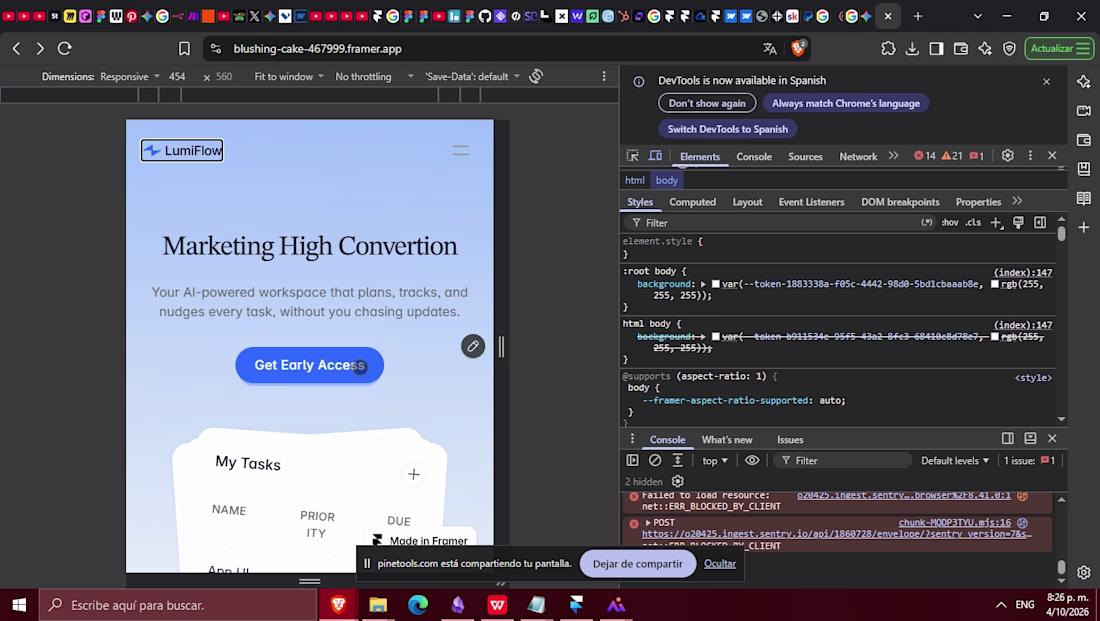The height and width of the screenshot is (621, 1100).
Task: Switch to the Sources tab
Action: pos(805,156)
